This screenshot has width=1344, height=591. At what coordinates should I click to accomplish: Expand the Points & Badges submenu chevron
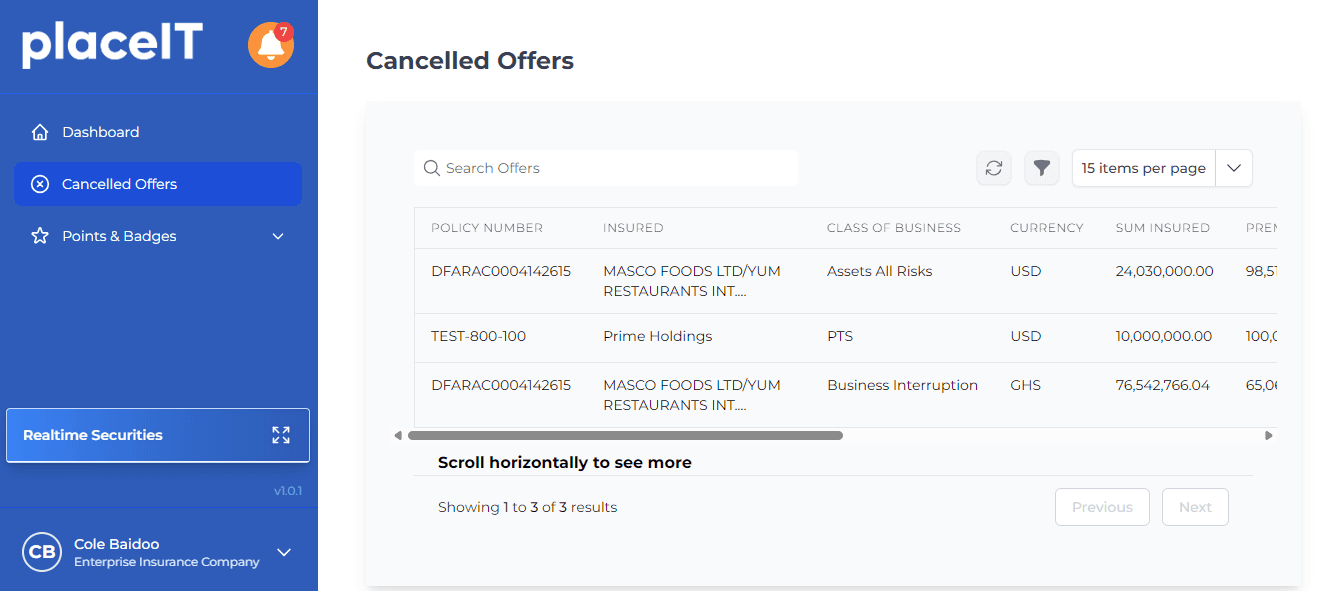click(278, 236)
